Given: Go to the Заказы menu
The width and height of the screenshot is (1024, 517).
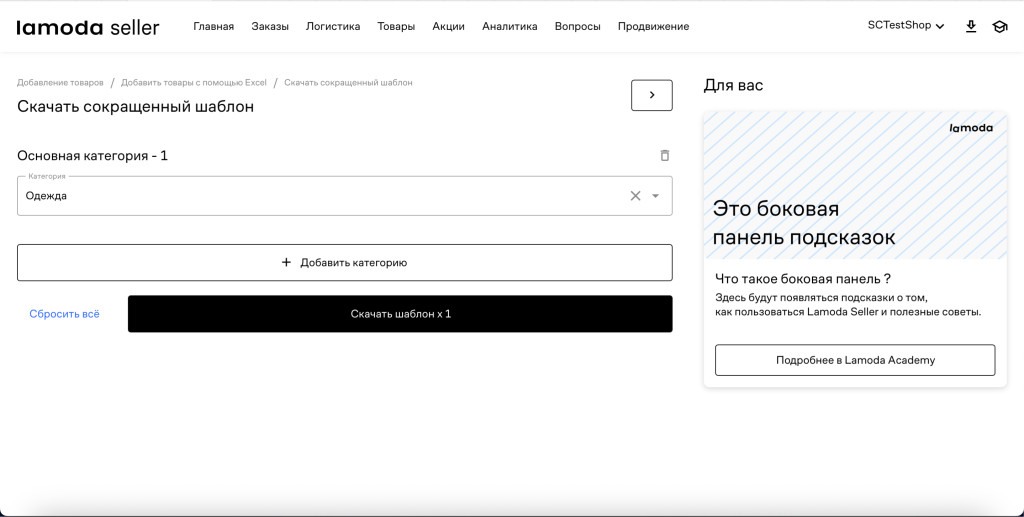Looking at the screenshot, I should point(270,27).
